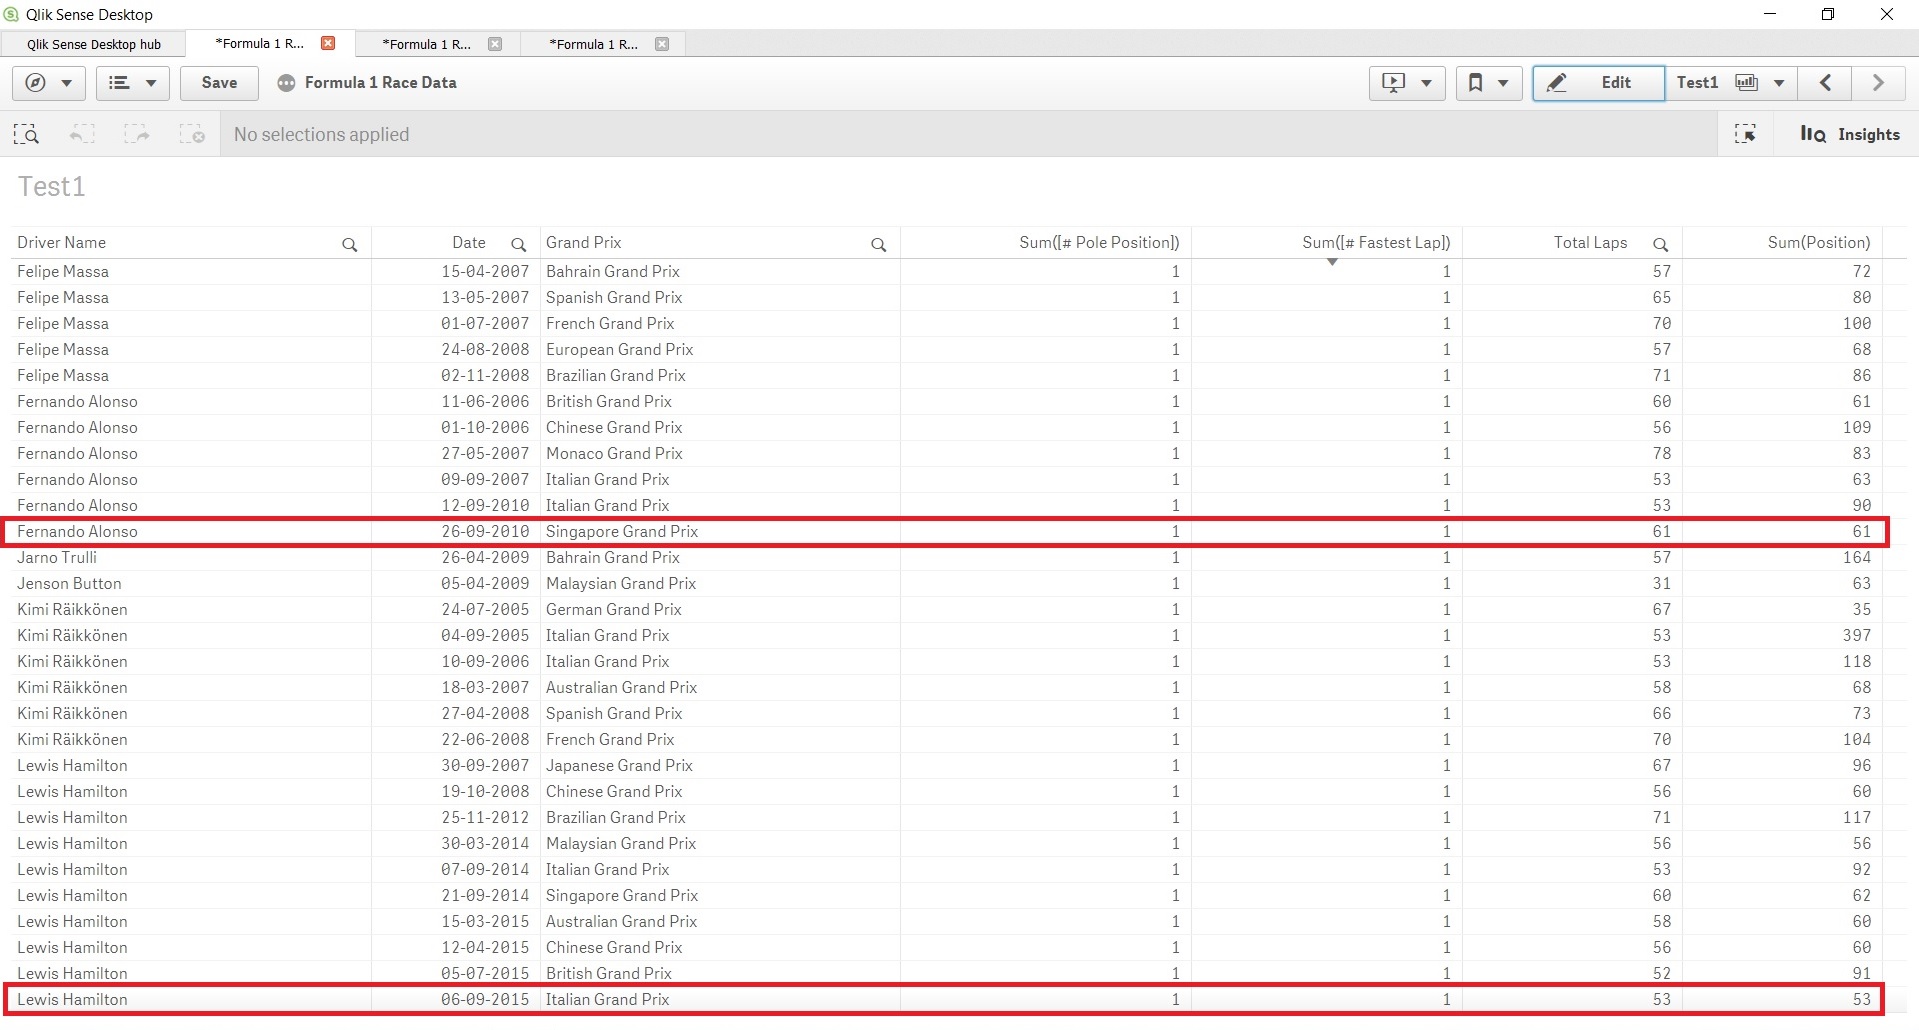Sort by Sum([# Fastest Lap]) header
This screenshot has height=1030, width=1919.
coord(1376,243)
